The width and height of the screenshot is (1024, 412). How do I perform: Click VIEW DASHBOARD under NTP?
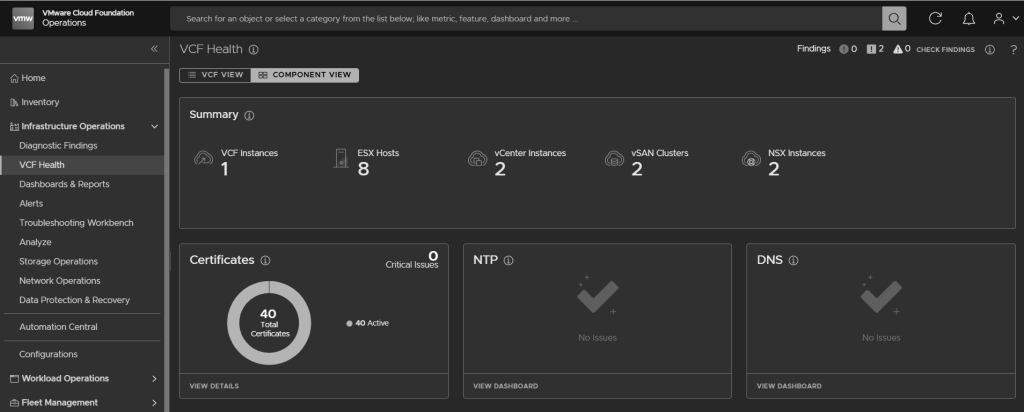tap(505, 386)
